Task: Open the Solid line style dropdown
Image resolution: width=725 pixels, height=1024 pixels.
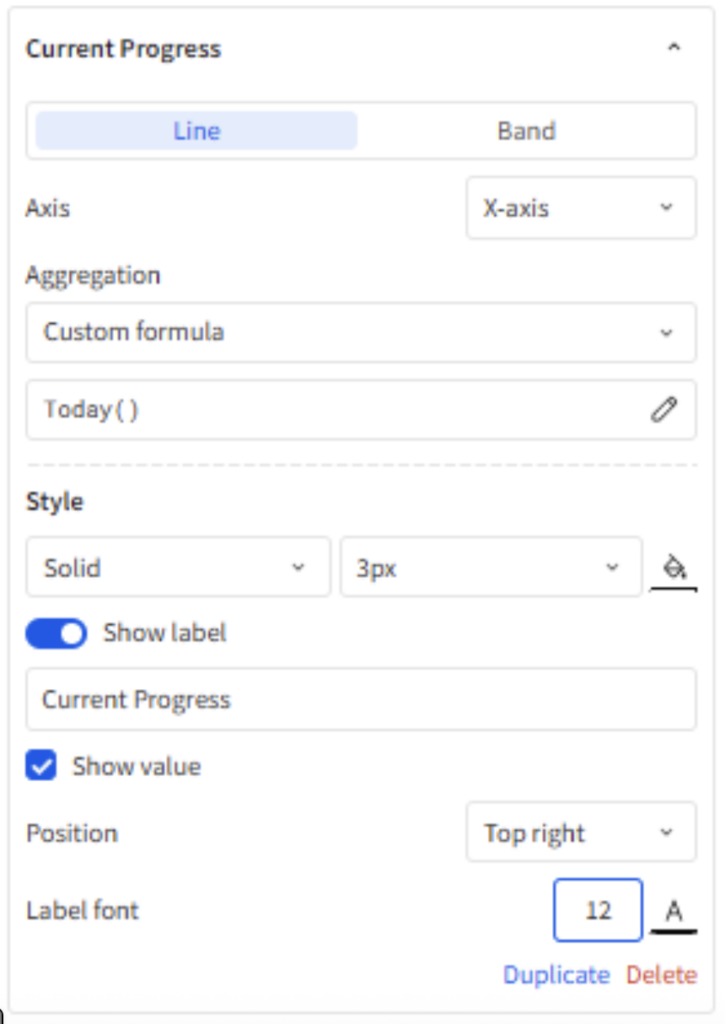Action: pyautogui.click(x=178, y=567)
